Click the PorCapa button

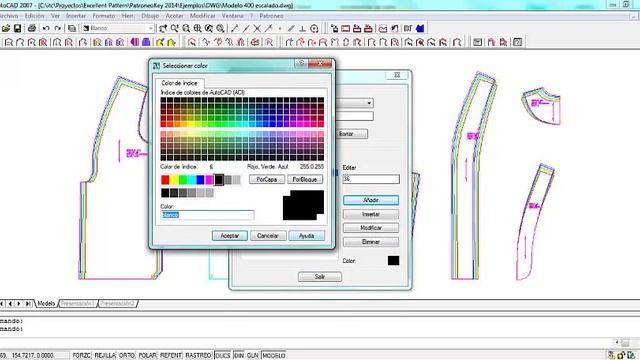[267, 179]
